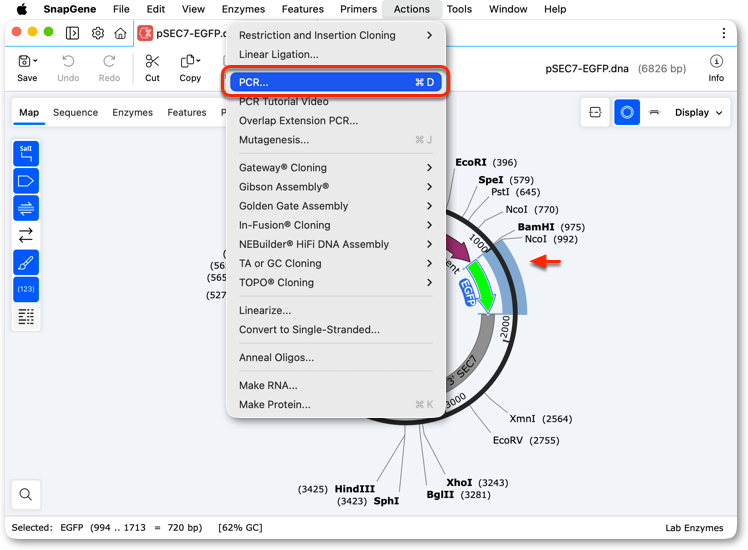Select Anneal Oligos... menu item

tap(336, 357)
